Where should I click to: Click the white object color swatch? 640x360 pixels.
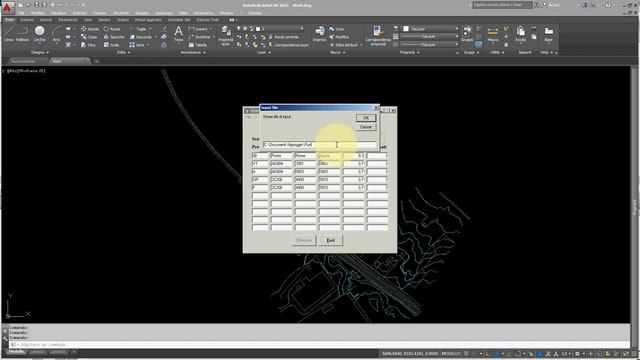(406, 29)
